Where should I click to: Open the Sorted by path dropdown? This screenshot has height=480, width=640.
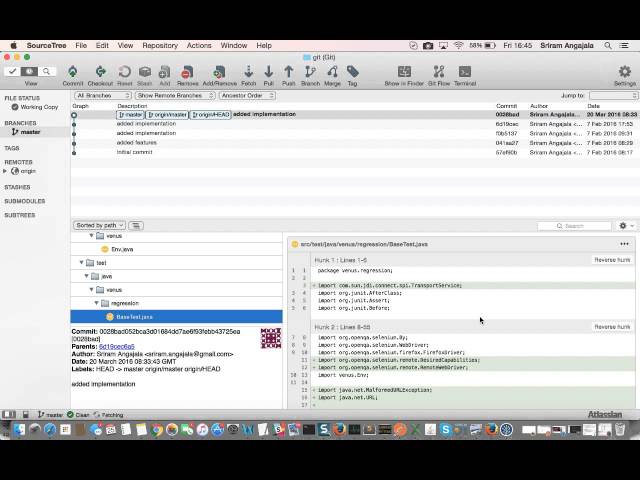tap(99, 225)
